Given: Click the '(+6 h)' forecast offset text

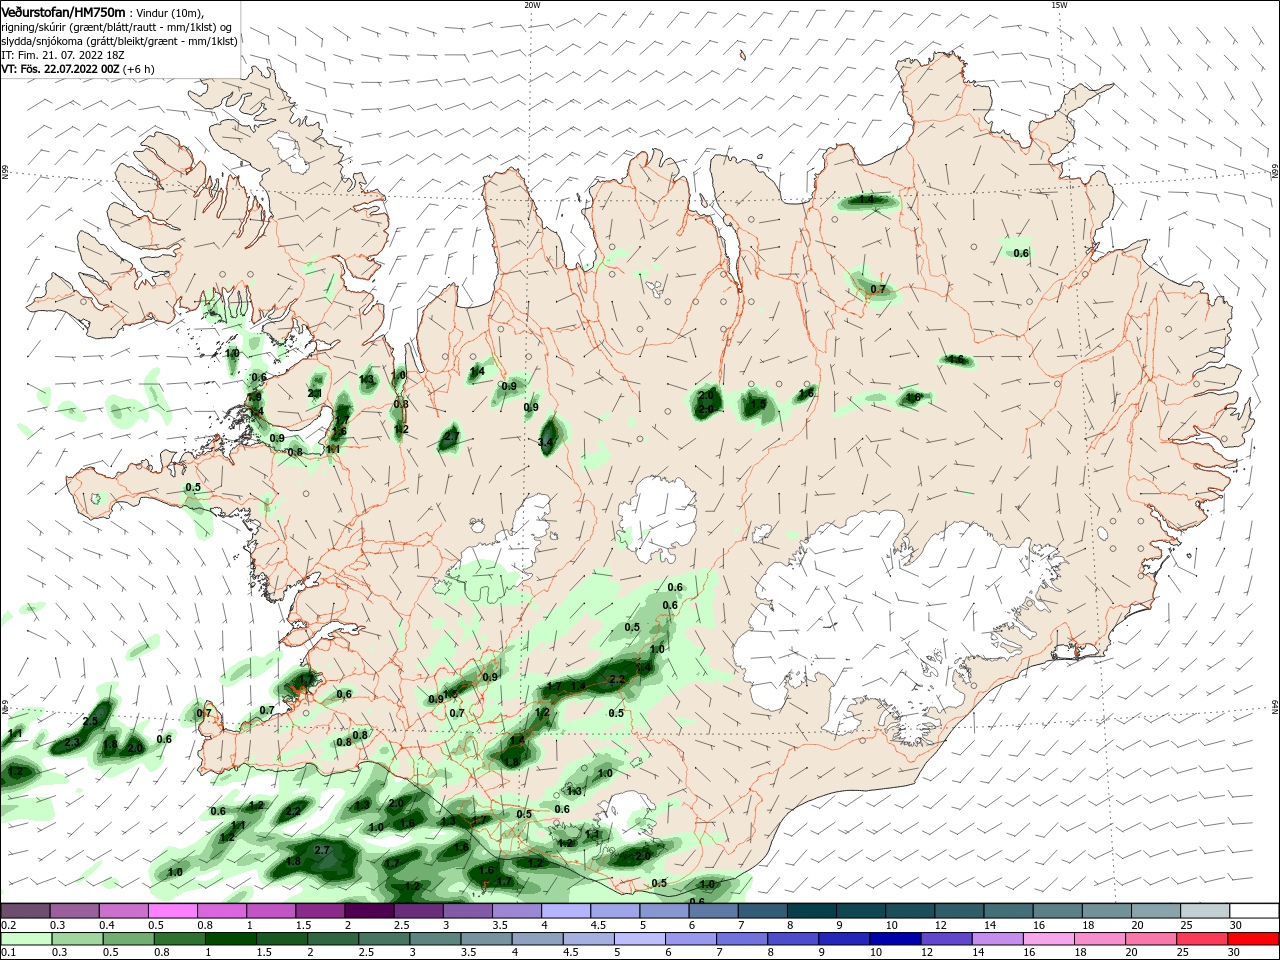Looking at the screenshot, I should 138,69.
